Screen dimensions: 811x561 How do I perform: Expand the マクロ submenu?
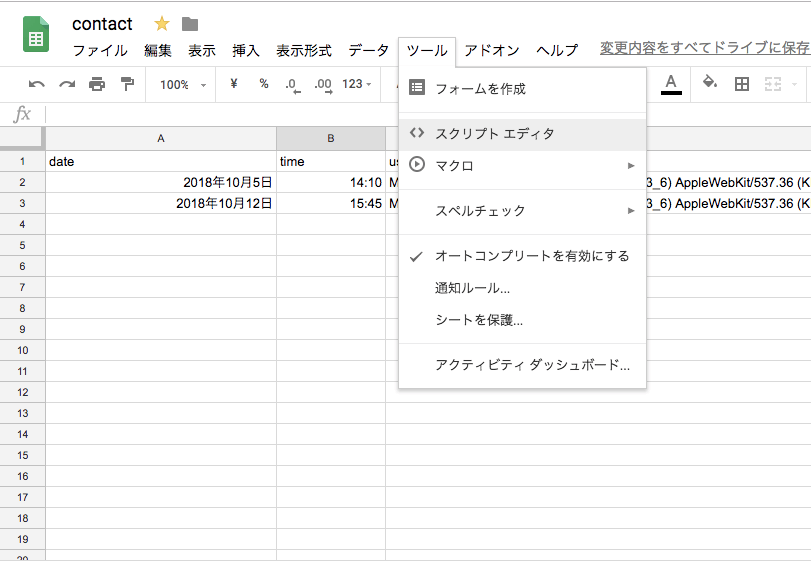[x=522, y=165]
